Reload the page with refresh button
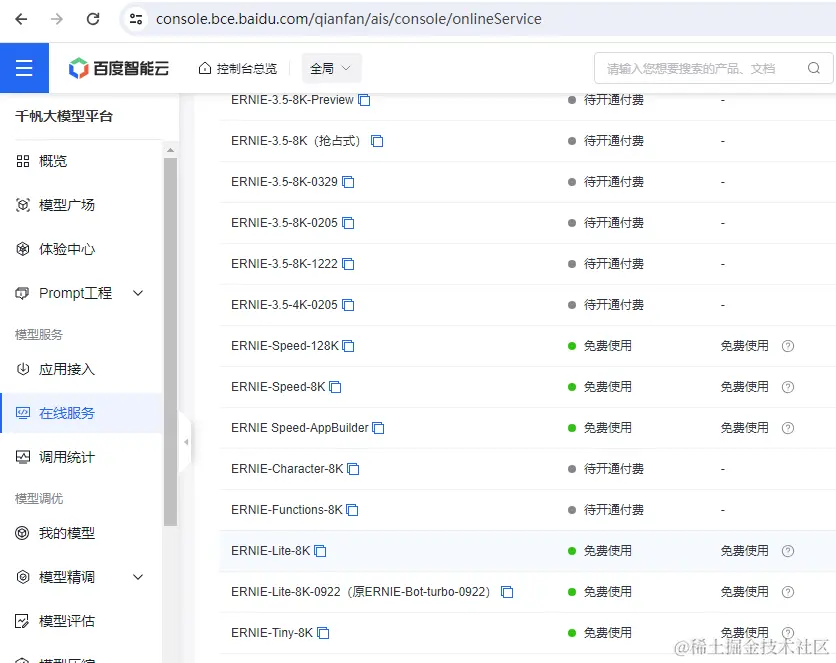 93,19
